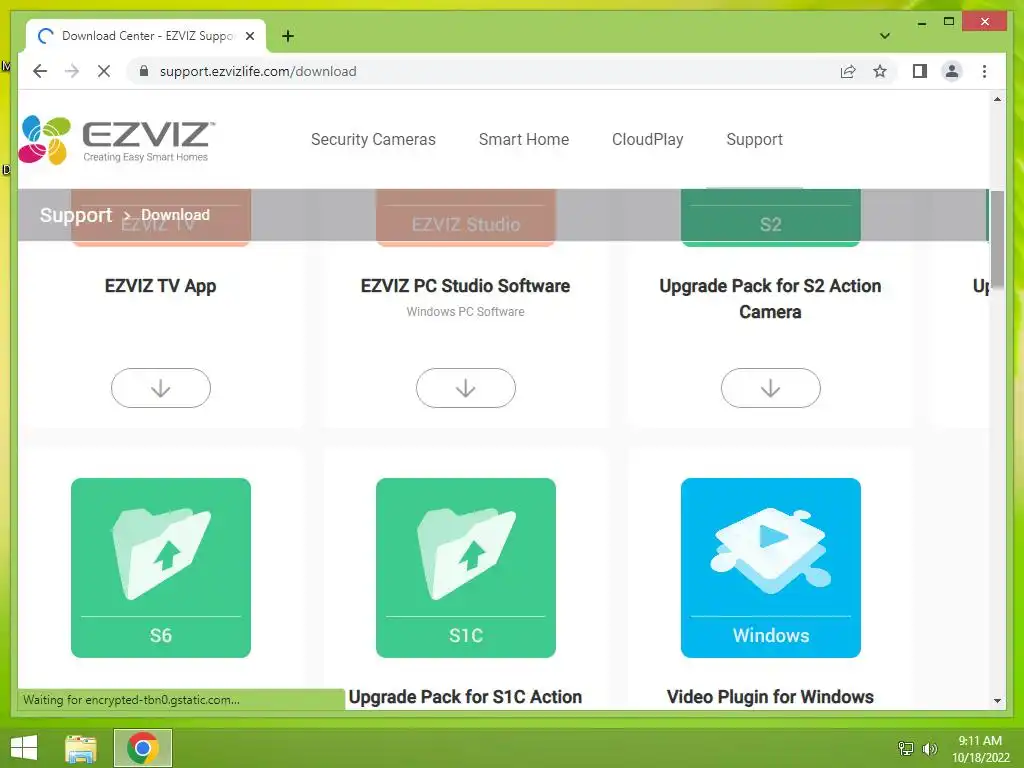
Task: Click the S6 upgrade pack tile
Action: (161, 568)
